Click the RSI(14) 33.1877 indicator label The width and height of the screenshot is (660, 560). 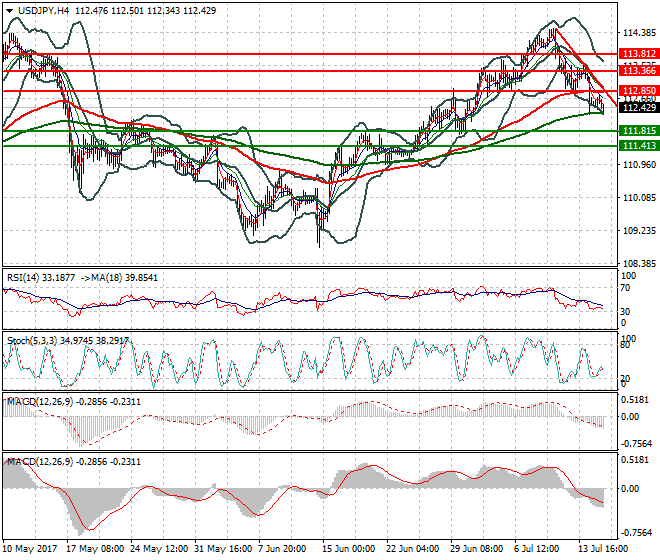point(41,277)
